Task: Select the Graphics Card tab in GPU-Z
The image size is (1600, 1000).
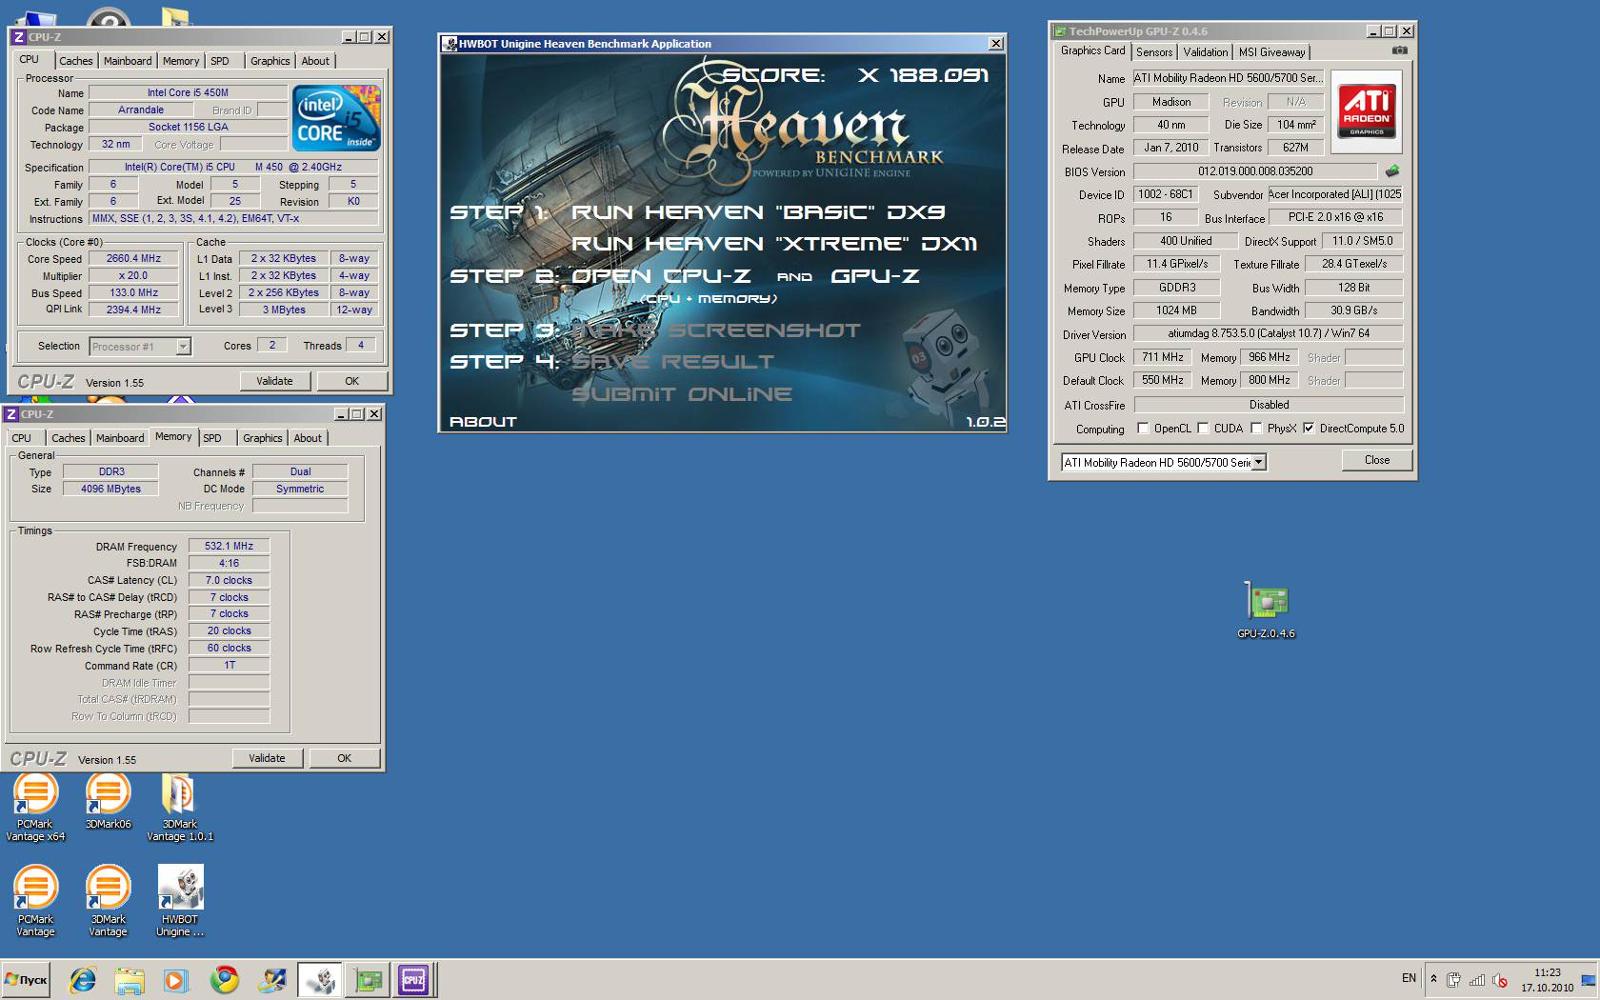Action: 1093,50
